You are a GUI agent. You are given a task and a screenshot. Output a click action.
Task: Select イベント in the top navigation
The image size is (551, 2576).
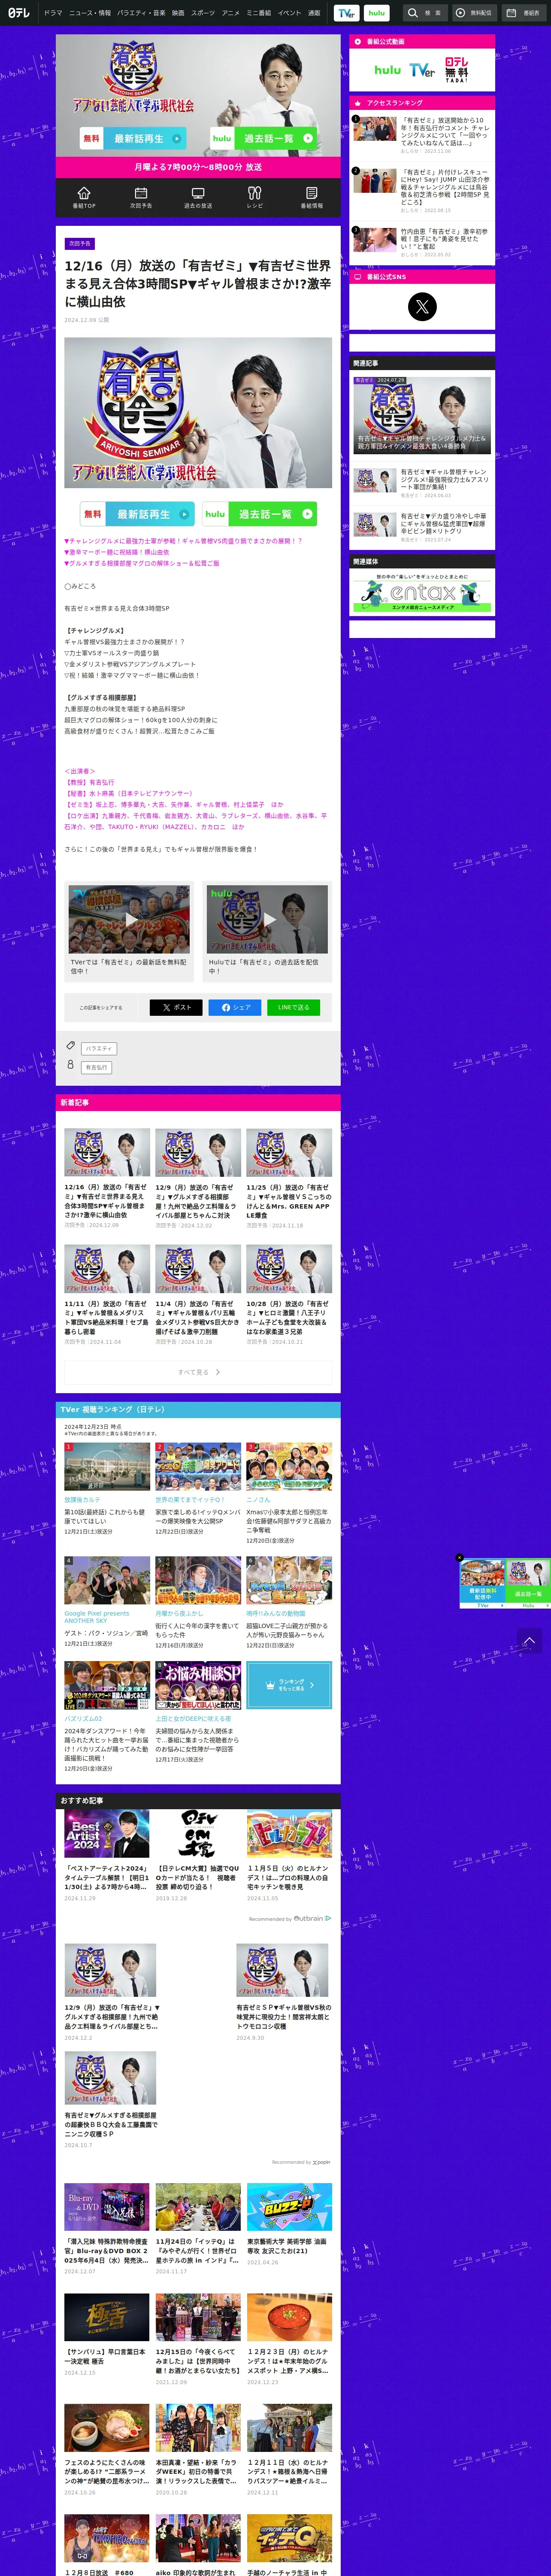[x=289, y=13]
